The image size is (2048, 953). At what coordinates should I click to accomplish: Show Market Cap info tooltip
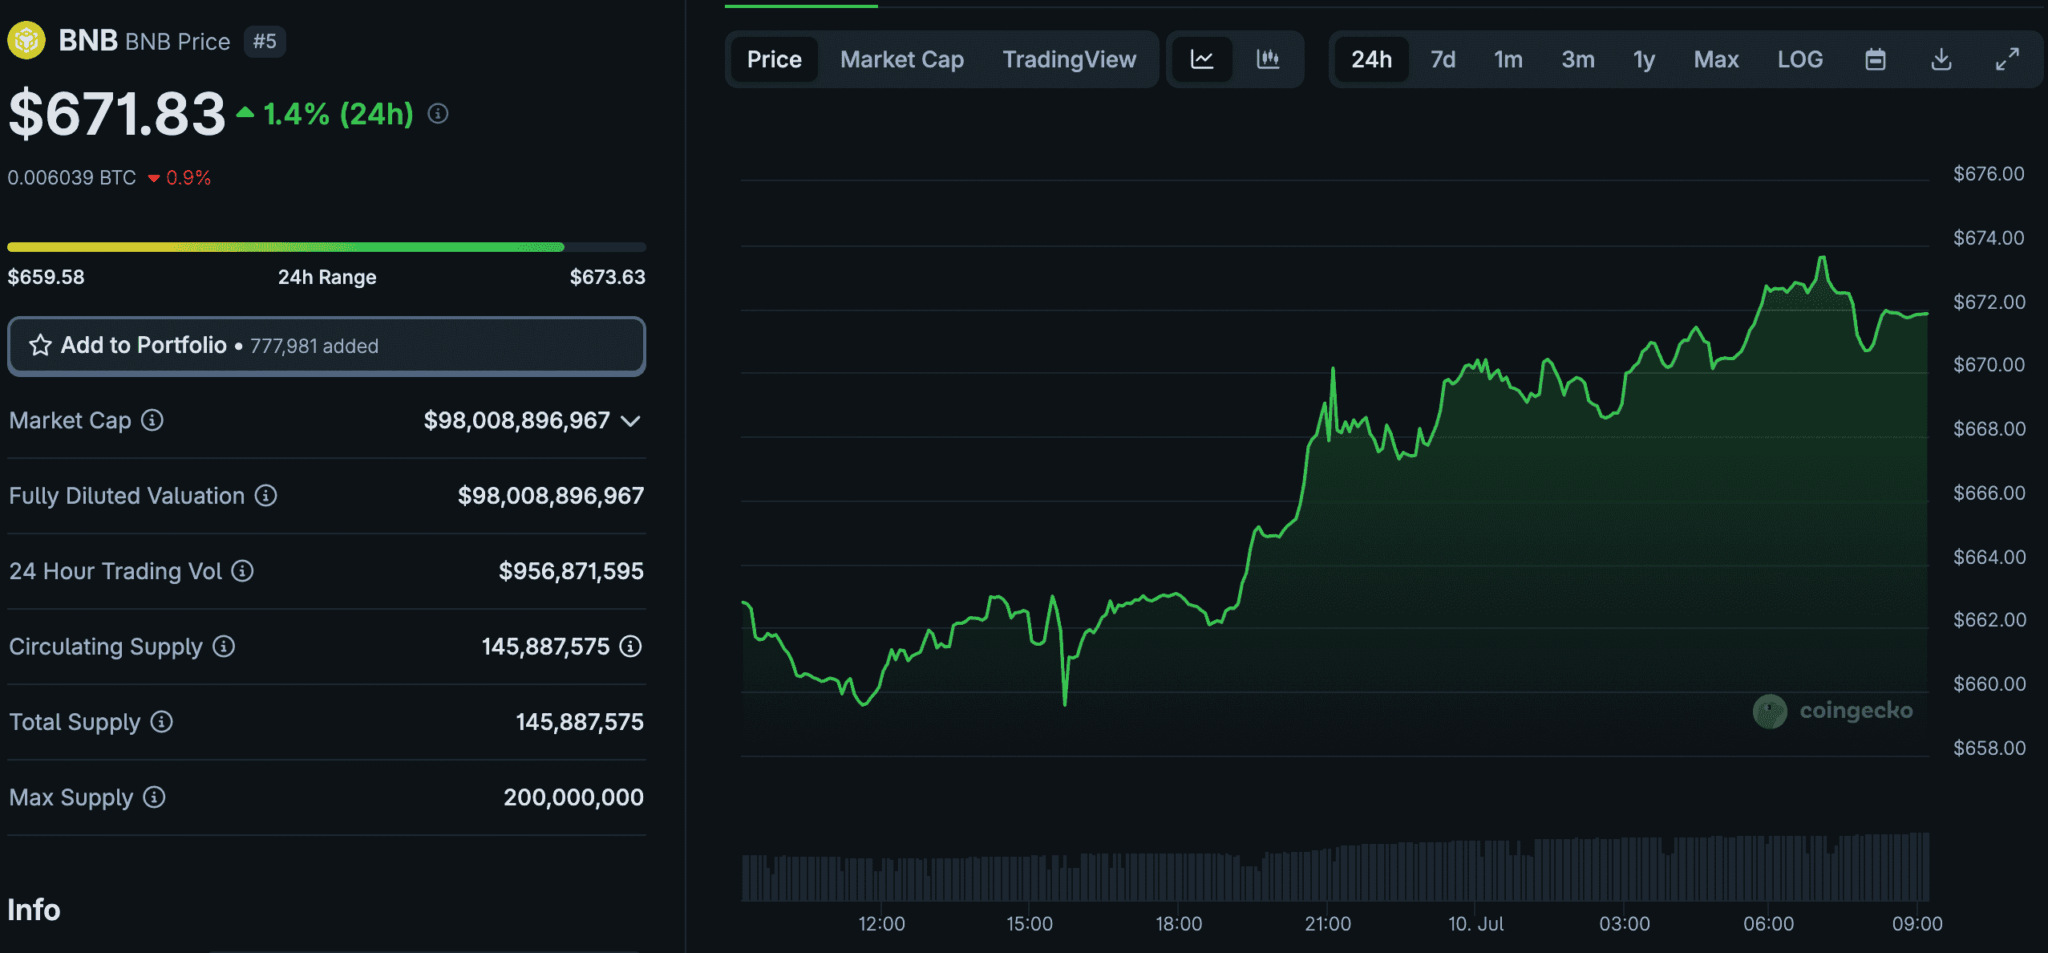click(x=152, y=420)
